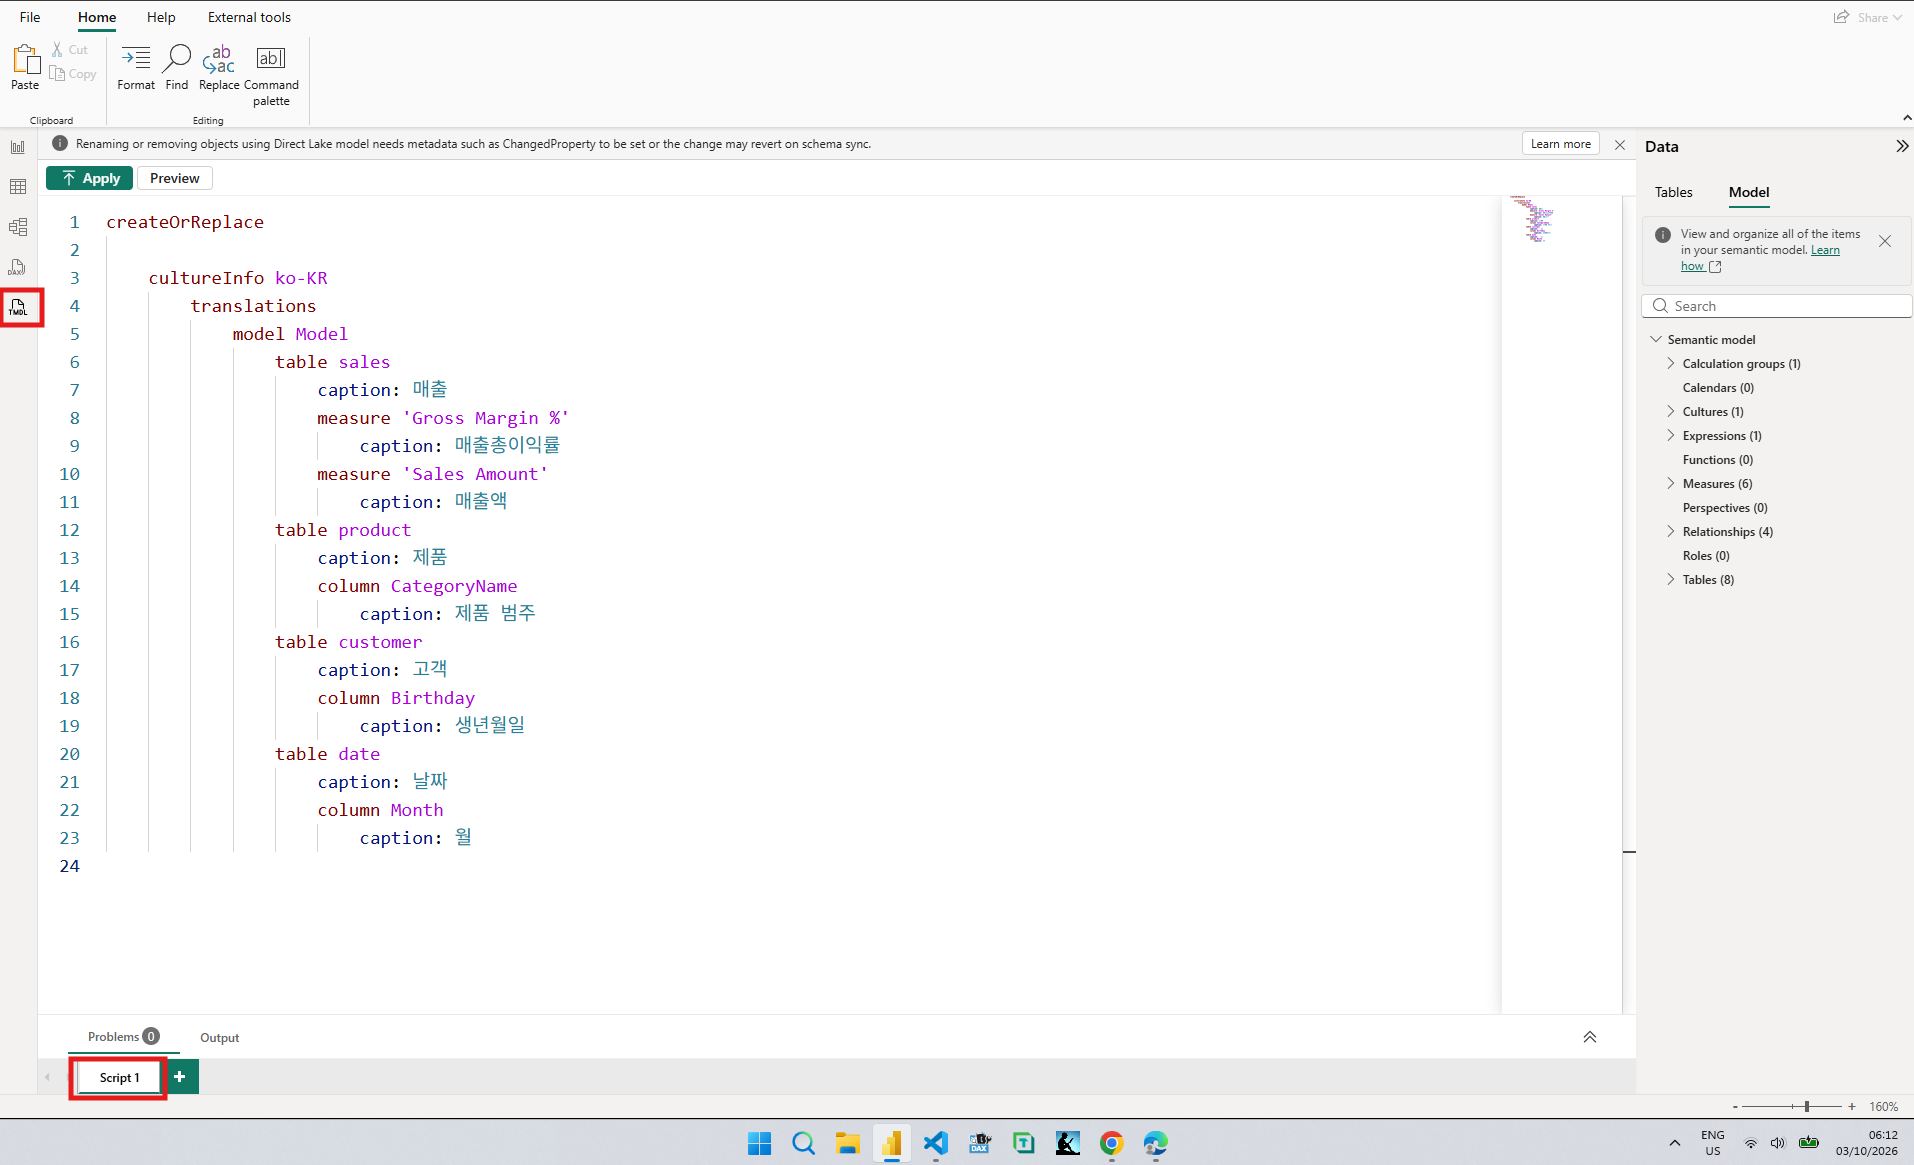The width and height of the screenshot is (1914, 1165).
Task: Close the semantic model tip in Data pane
Action: click(1884, 241)
